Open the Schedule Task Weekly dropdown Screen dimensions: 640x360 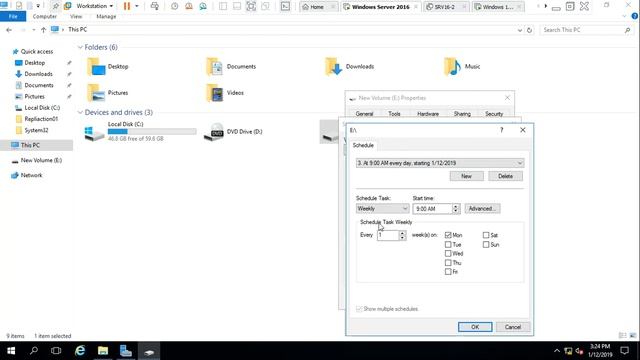(x=382, y=209)
